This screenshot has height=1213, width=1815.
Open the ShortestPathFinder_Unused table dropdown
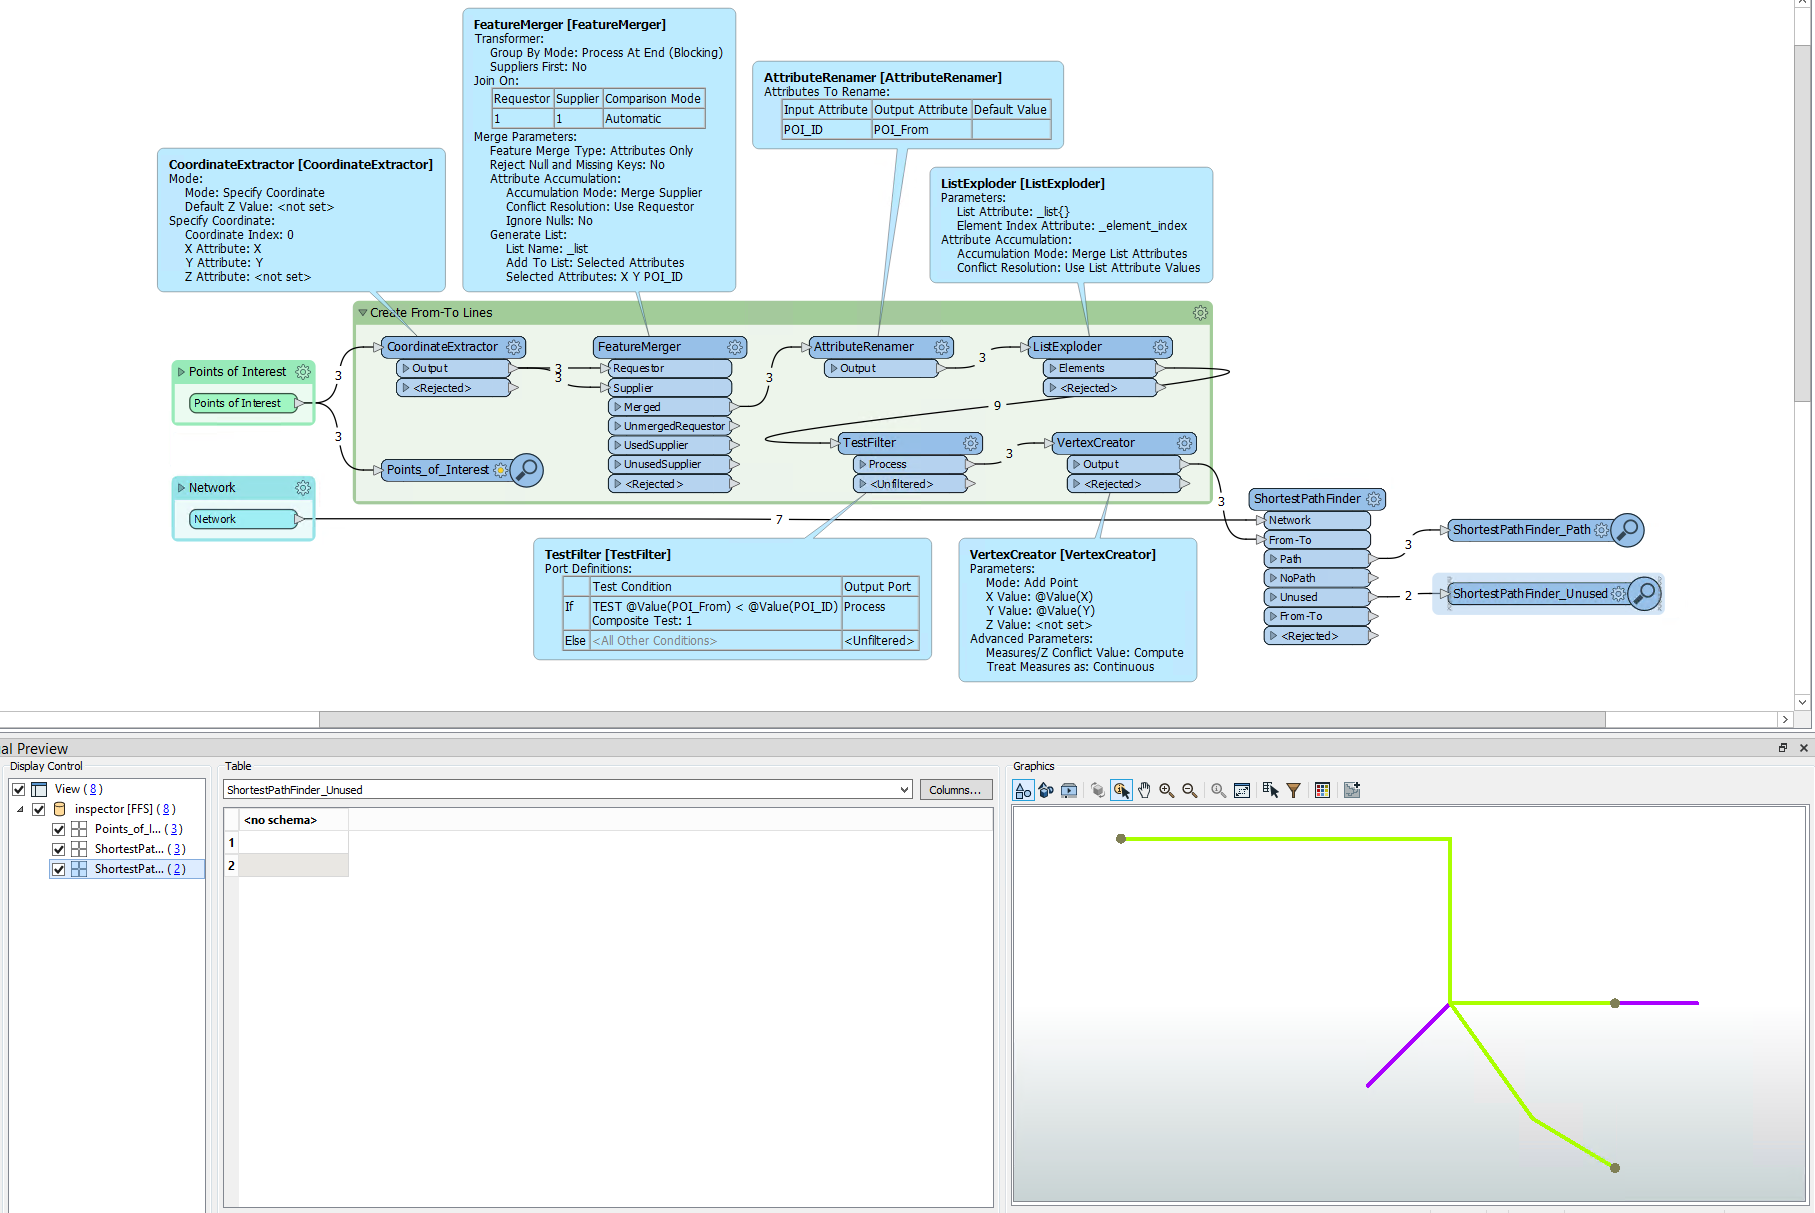pos(904,790)
